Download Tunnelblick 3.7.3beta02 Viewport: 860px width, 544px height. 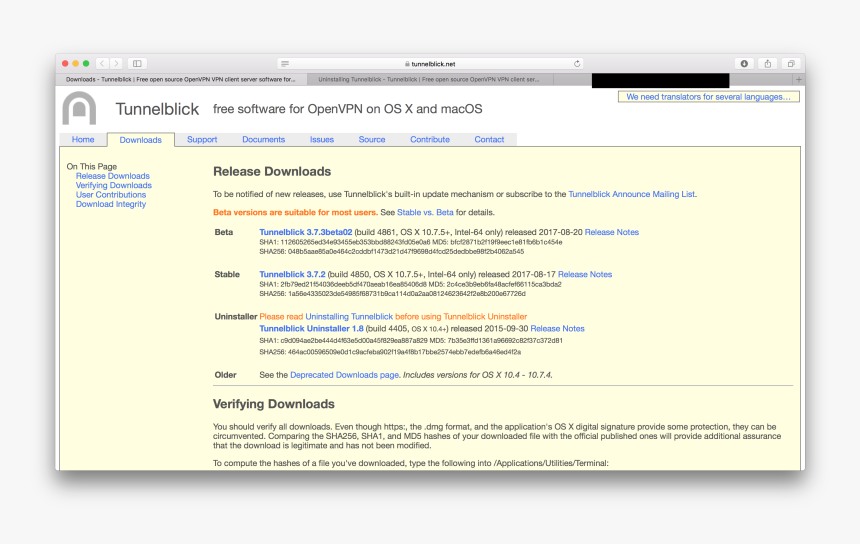click(305, 232)
